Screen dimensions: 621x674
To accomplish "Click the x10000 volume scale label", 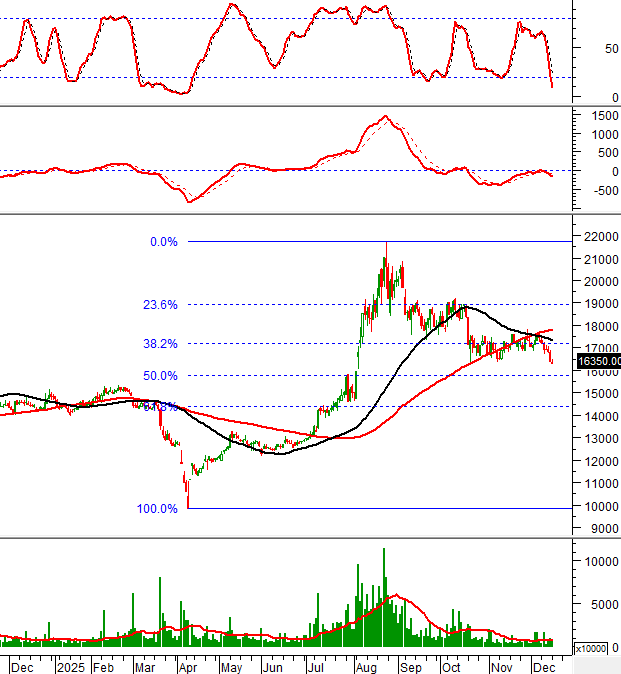I will [x=590, y=649].
